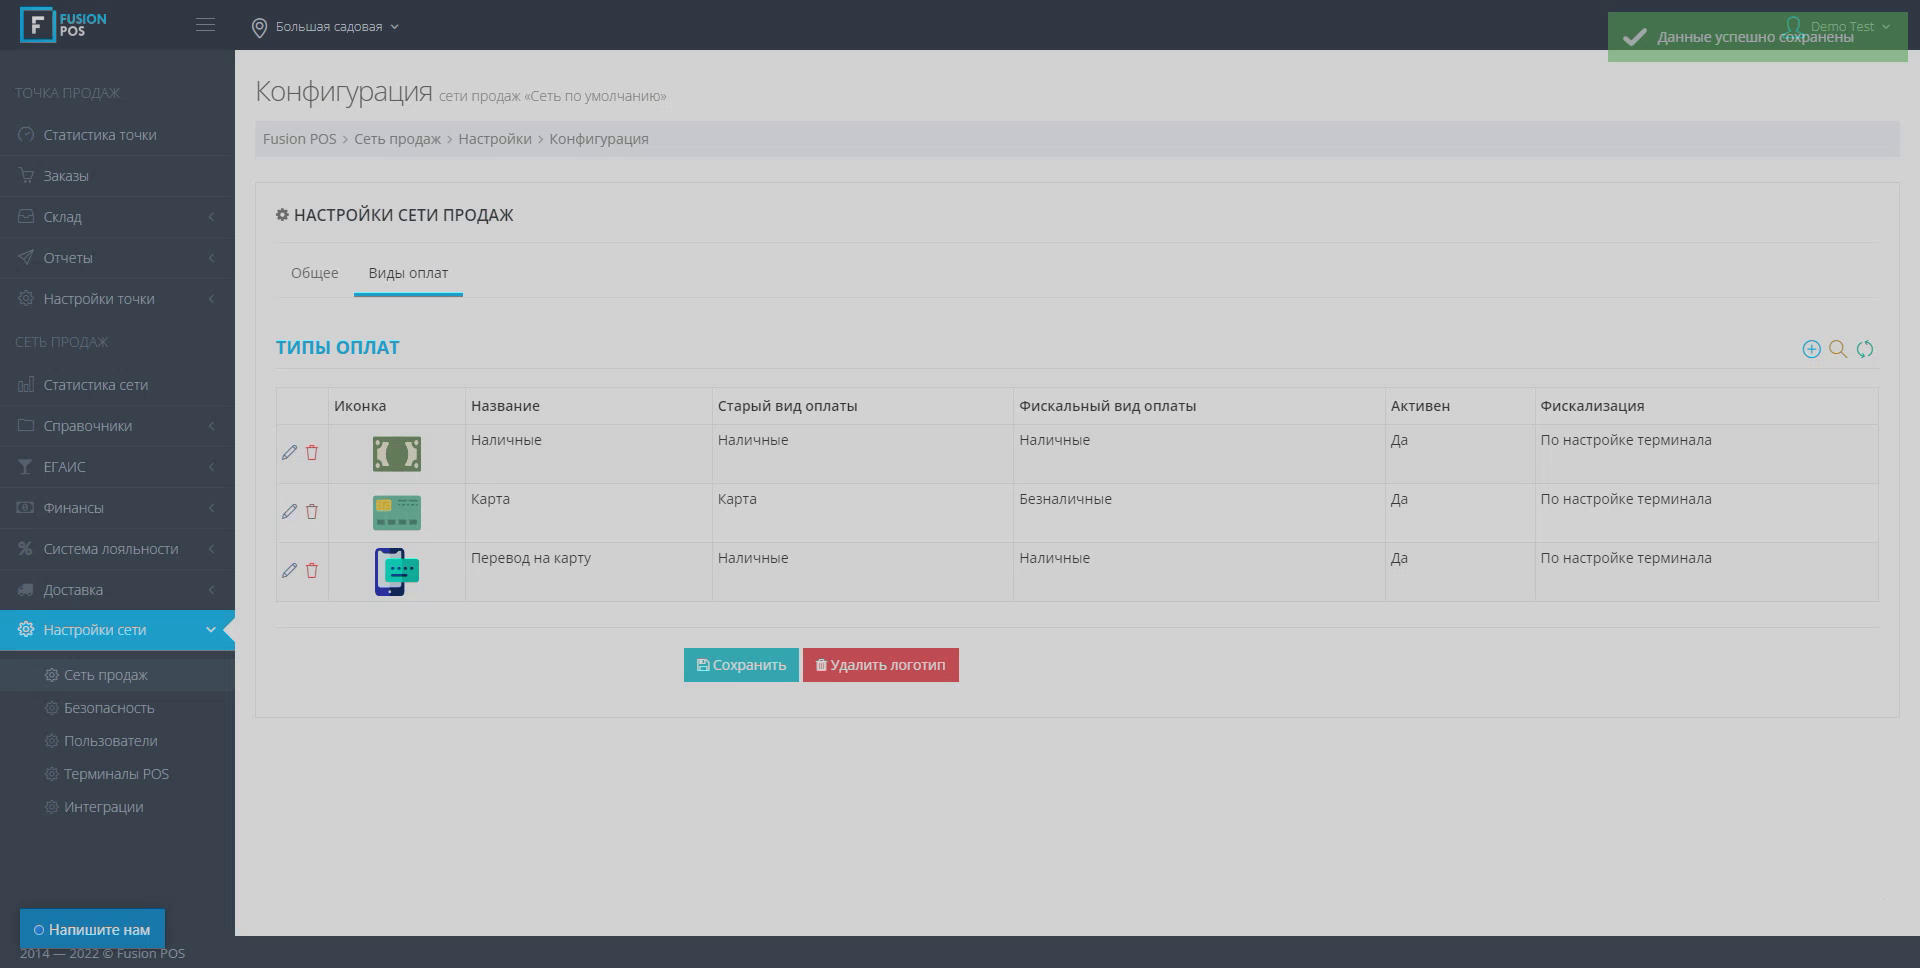Click the phone transfer icon thumbnail
The width and height of the screenshot is (1920, 968).
pos(397,572)
